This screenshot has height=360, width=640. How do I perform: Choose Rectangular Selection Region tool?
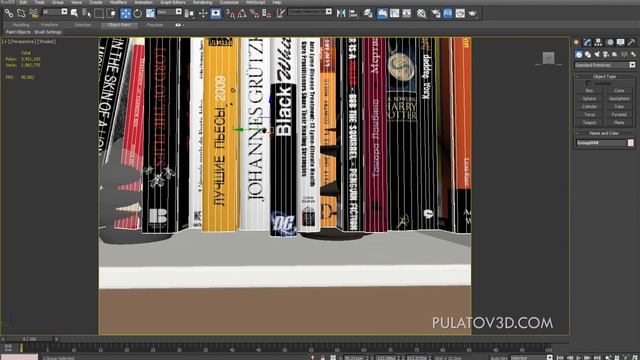pyautogui.click(x=99, y=13)
